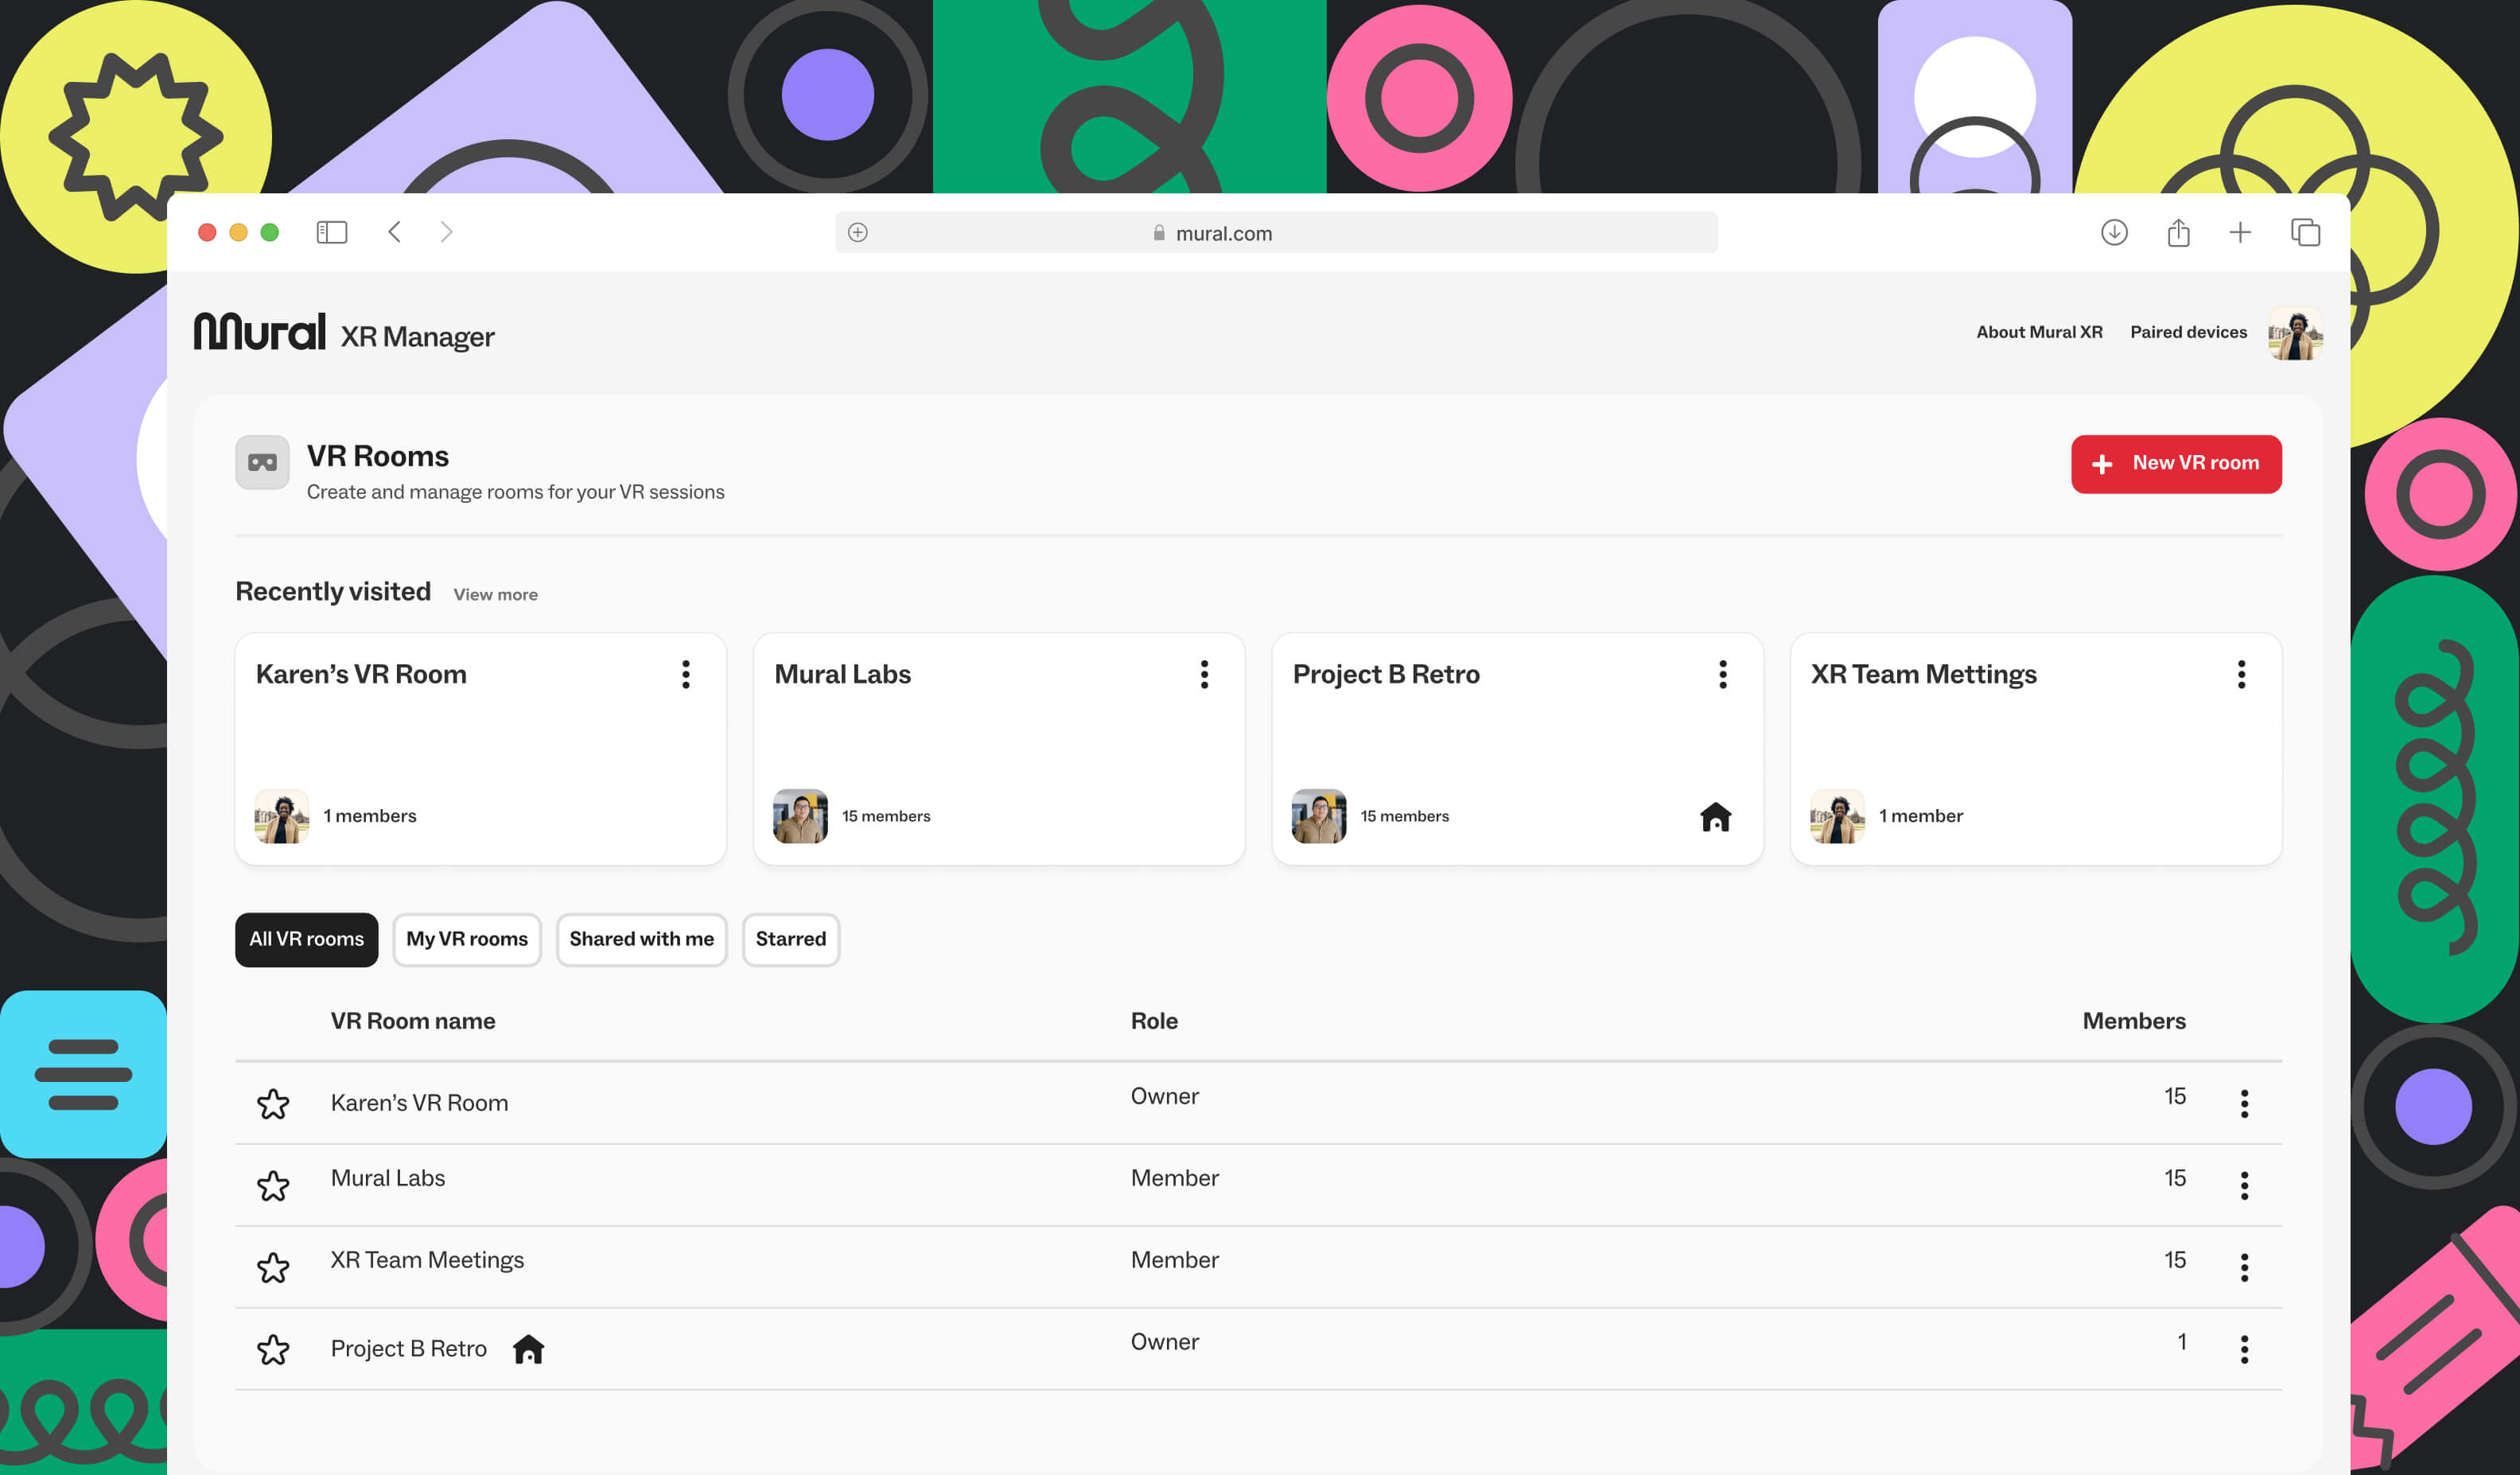Click the VR Room name column header

(413, 1021)
